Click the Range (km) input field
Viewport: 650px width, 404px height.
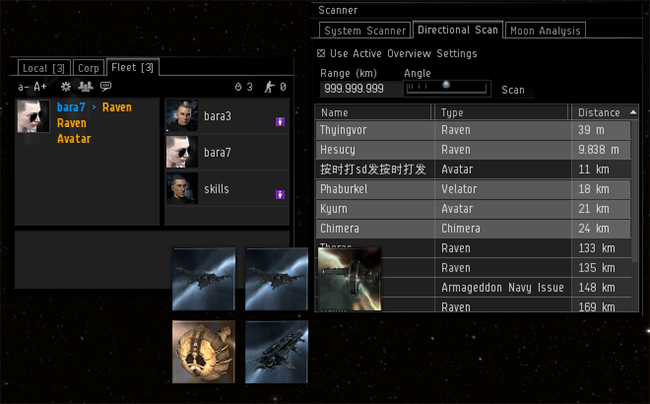tap(360, 89)
